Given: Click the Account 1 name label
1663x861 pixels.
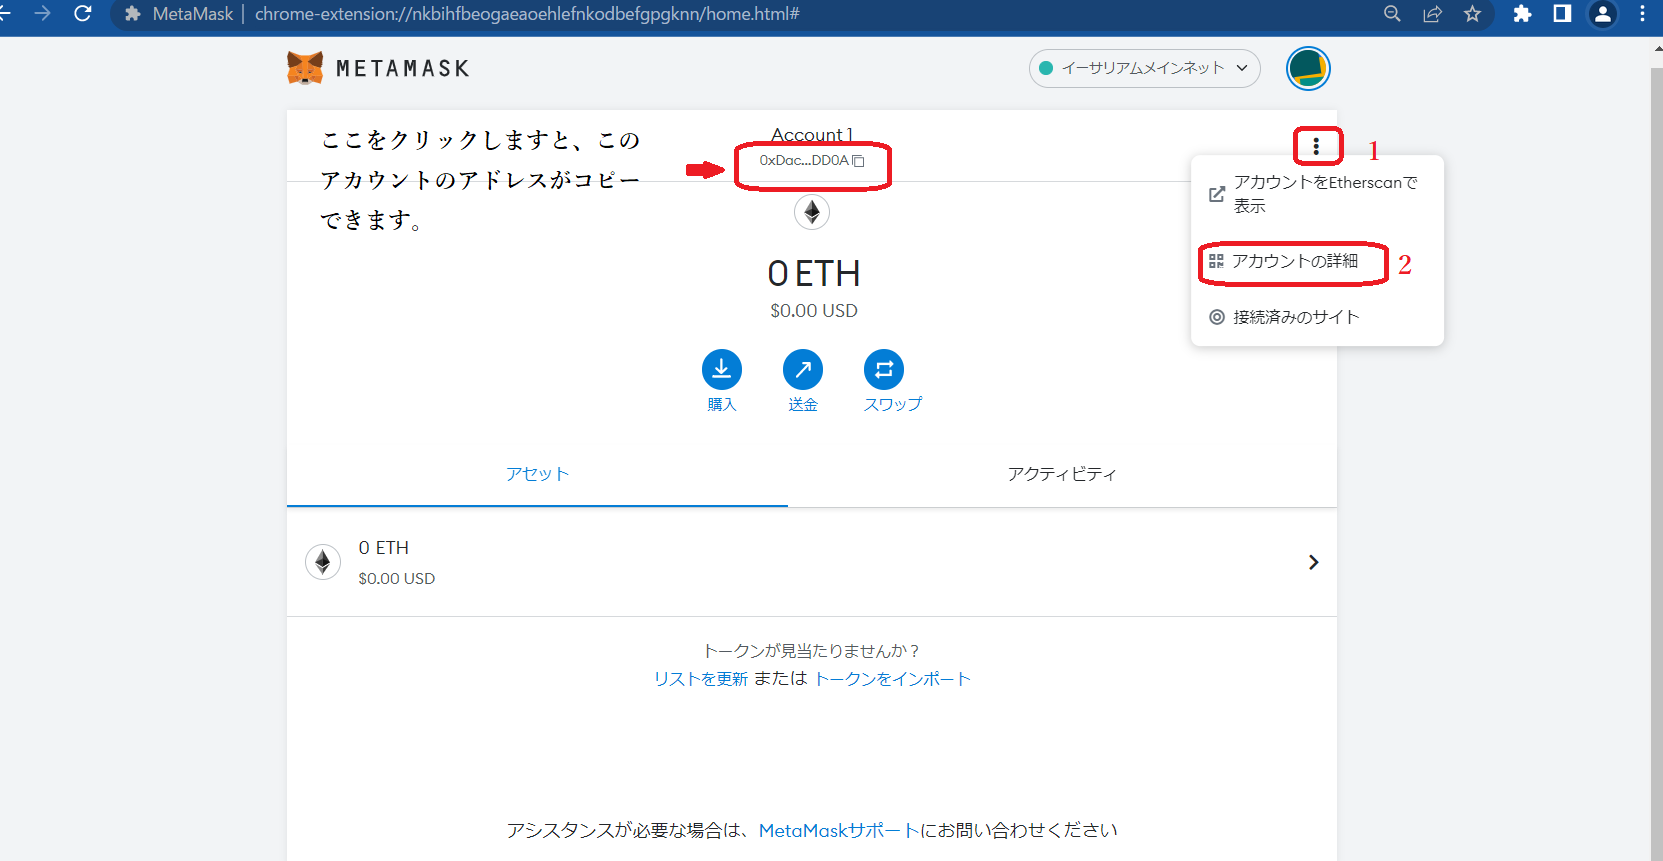Looking at the screenshot, I should (812, 135).
